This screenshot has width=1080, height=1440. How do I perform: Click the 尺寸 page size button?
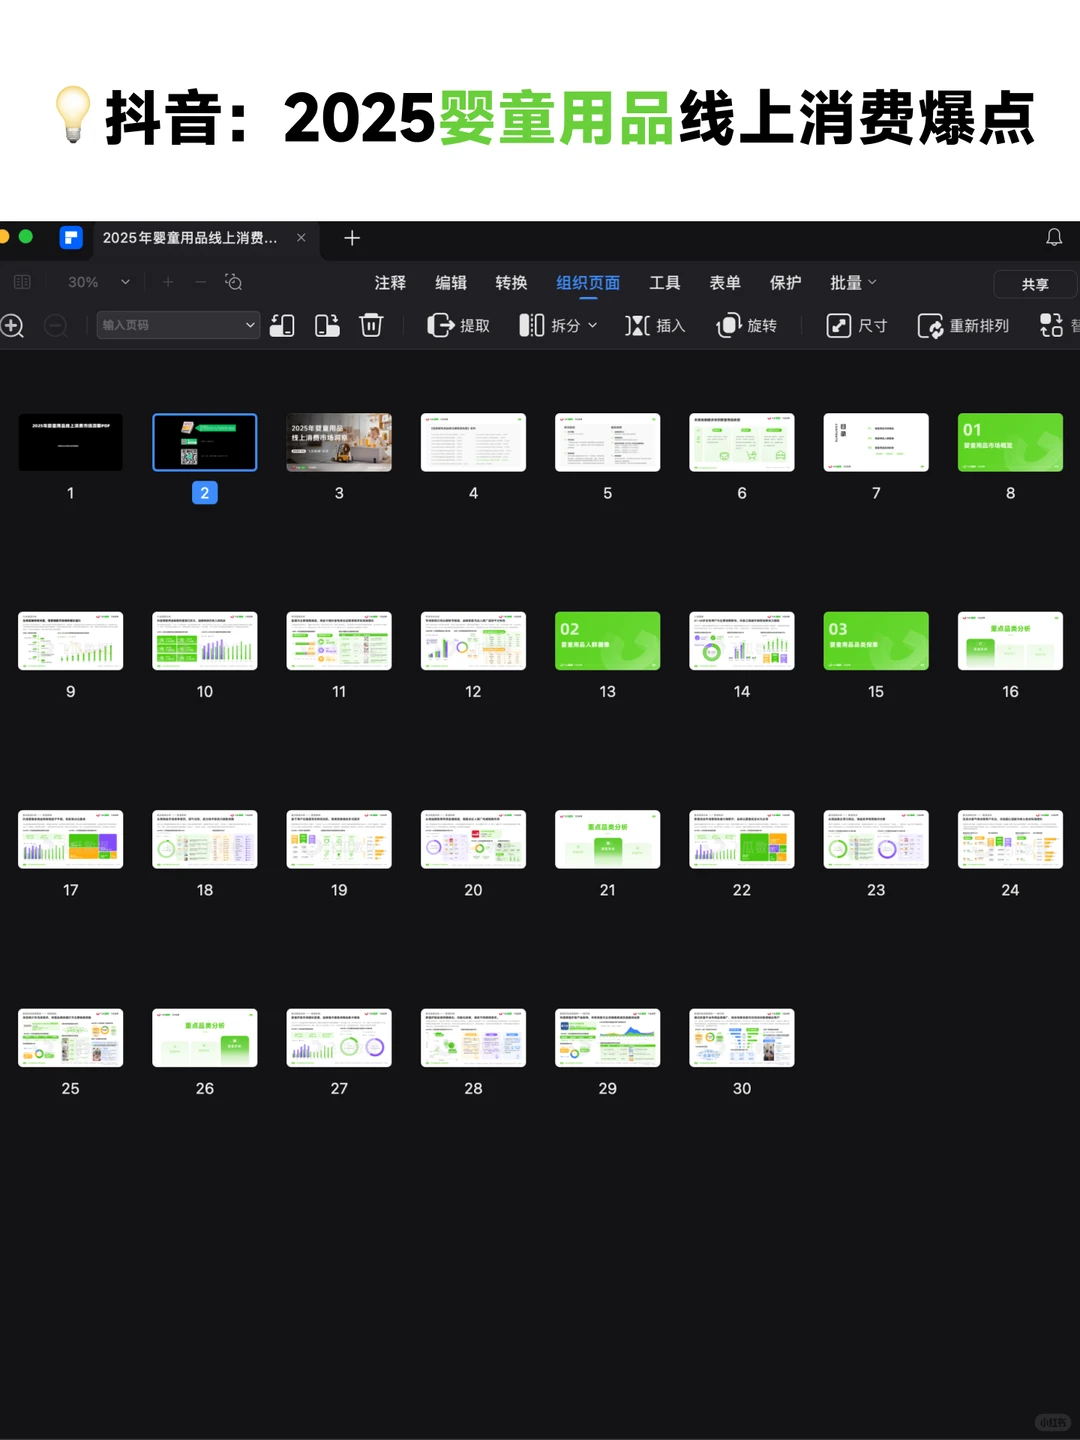[857, 325]
